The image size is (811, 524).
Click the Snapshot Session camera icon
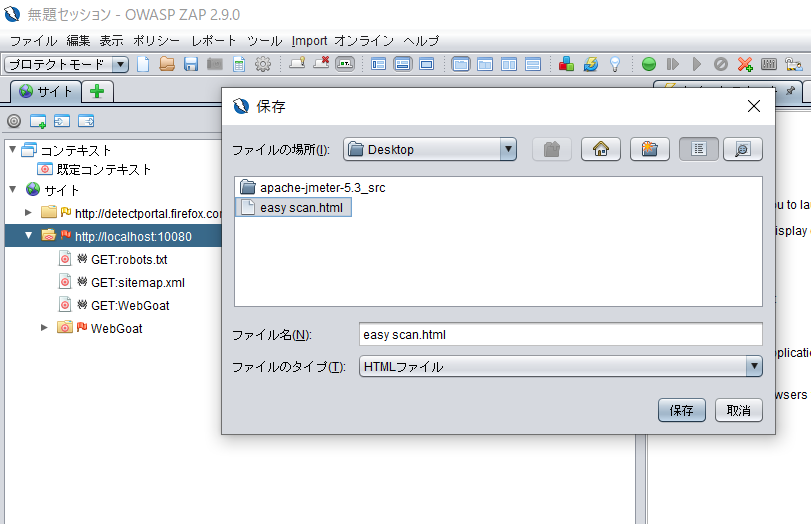coord(215,64)
